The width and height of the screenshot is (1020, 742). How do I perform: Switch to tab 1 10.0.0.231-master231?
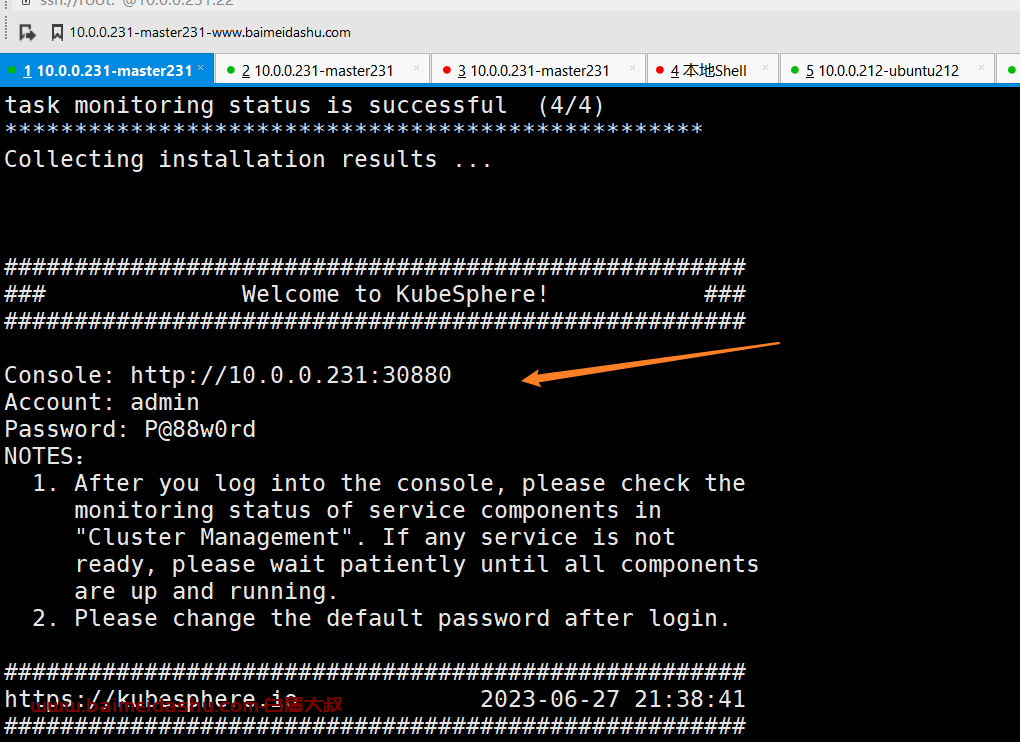(107, 70)
